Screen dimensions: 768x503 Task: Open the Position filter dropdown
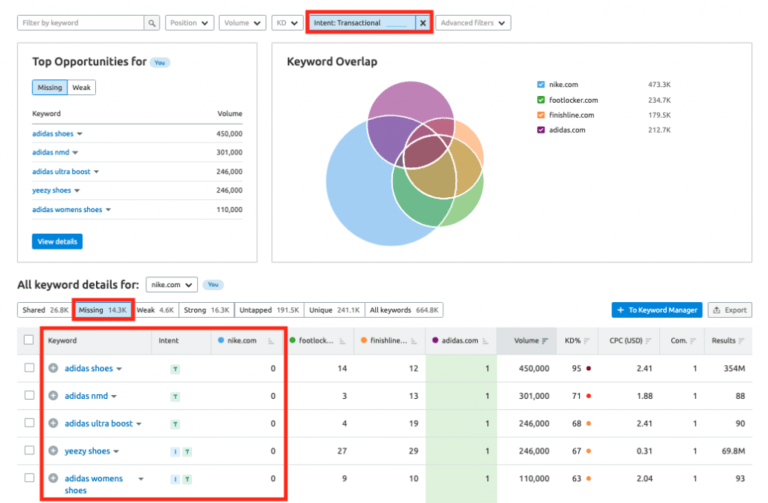point(190,23)
